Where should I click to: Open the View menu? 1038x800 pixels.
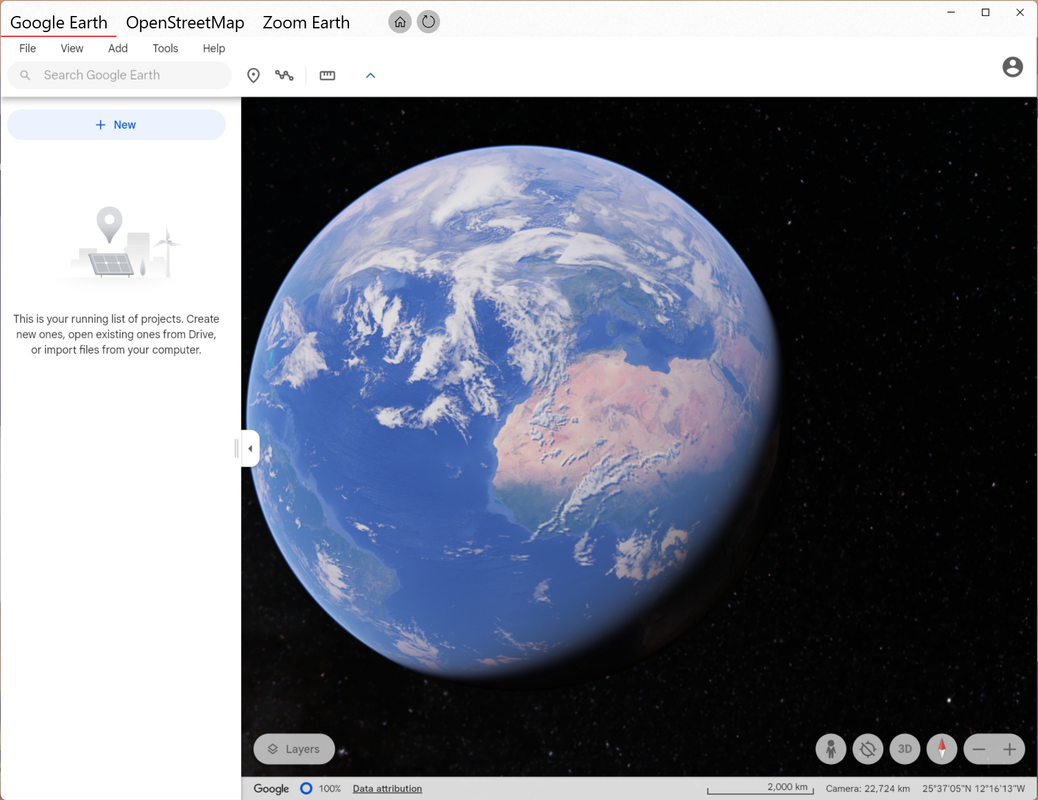click(72, 48)
